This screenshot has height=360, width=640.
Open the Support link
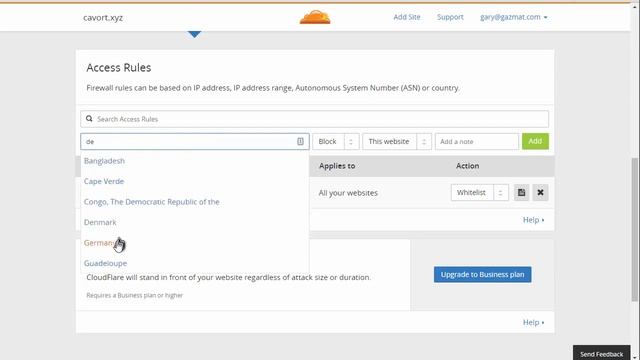450,17
